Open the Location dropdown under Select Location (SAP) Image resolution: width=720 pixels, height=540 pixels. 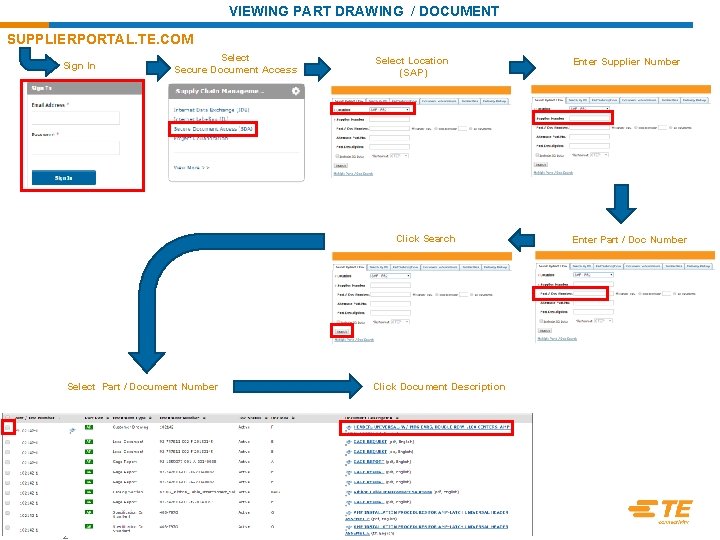pyautogui.click(x=389, y=110)
